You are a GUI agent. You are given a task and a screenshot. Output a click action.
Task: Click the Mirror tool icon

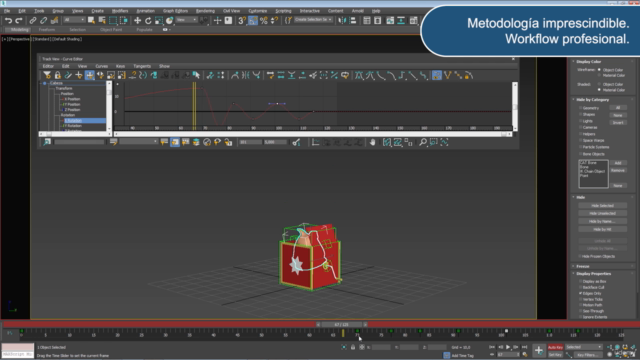342,20
